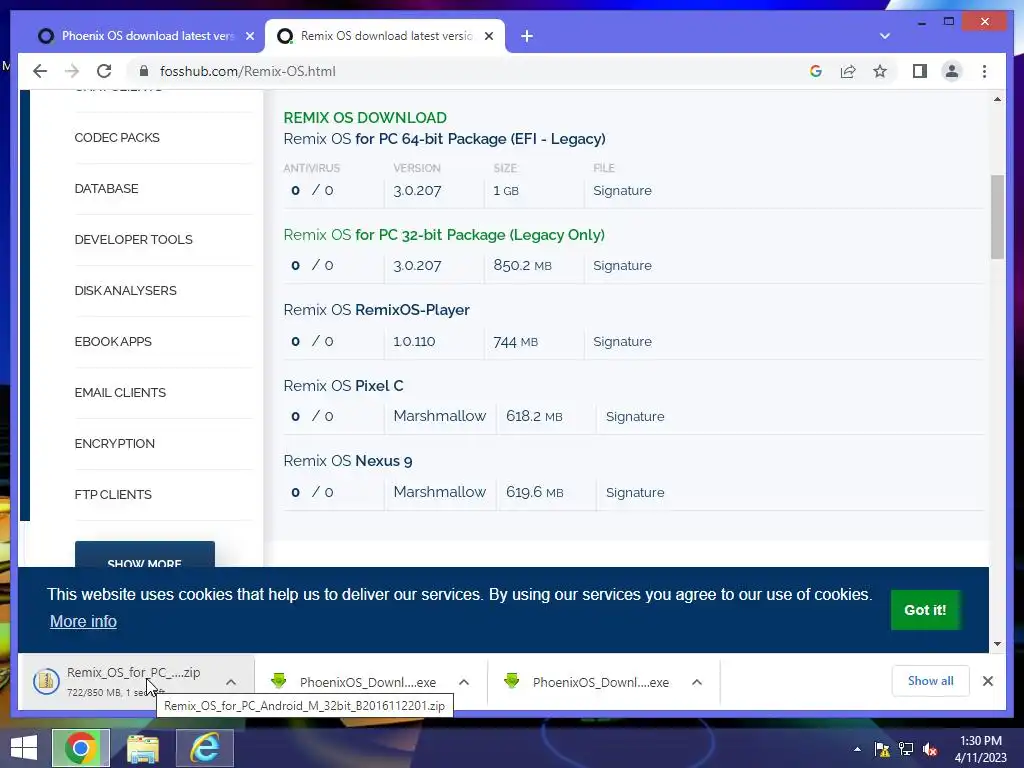Viewport: 1024px width, 768px height.
Task: Launch Internet Explorer from taskbar
Action: coord(205,748)
